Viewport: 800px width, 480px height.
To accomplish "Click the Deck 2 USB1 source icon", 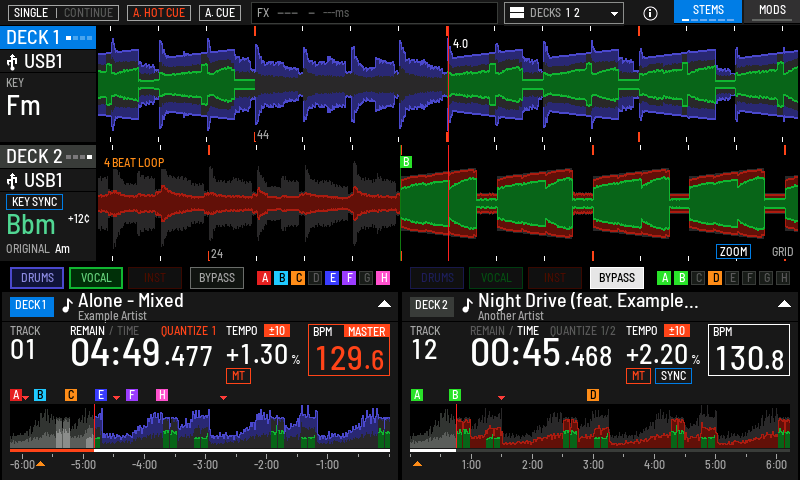I will point(12,181).
